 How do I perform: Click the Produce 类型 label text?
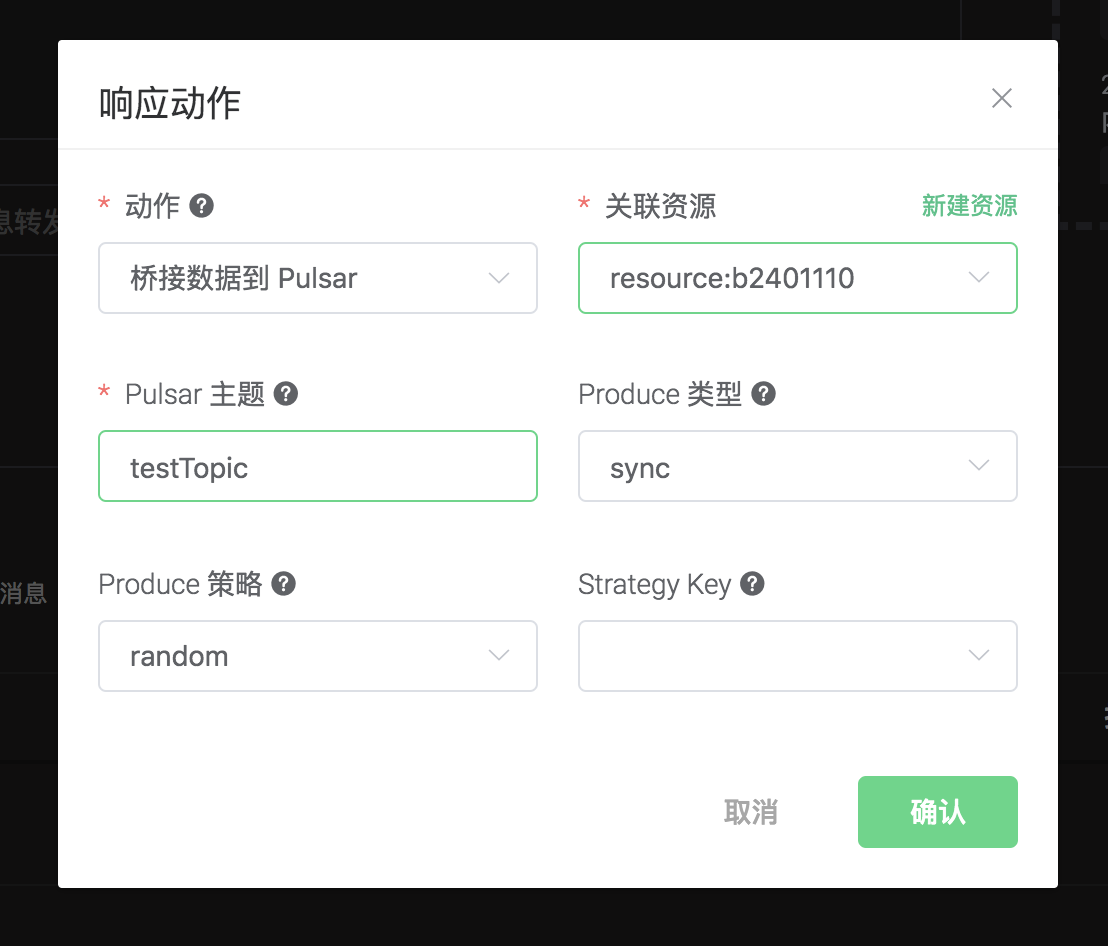(x=660, y=394)
